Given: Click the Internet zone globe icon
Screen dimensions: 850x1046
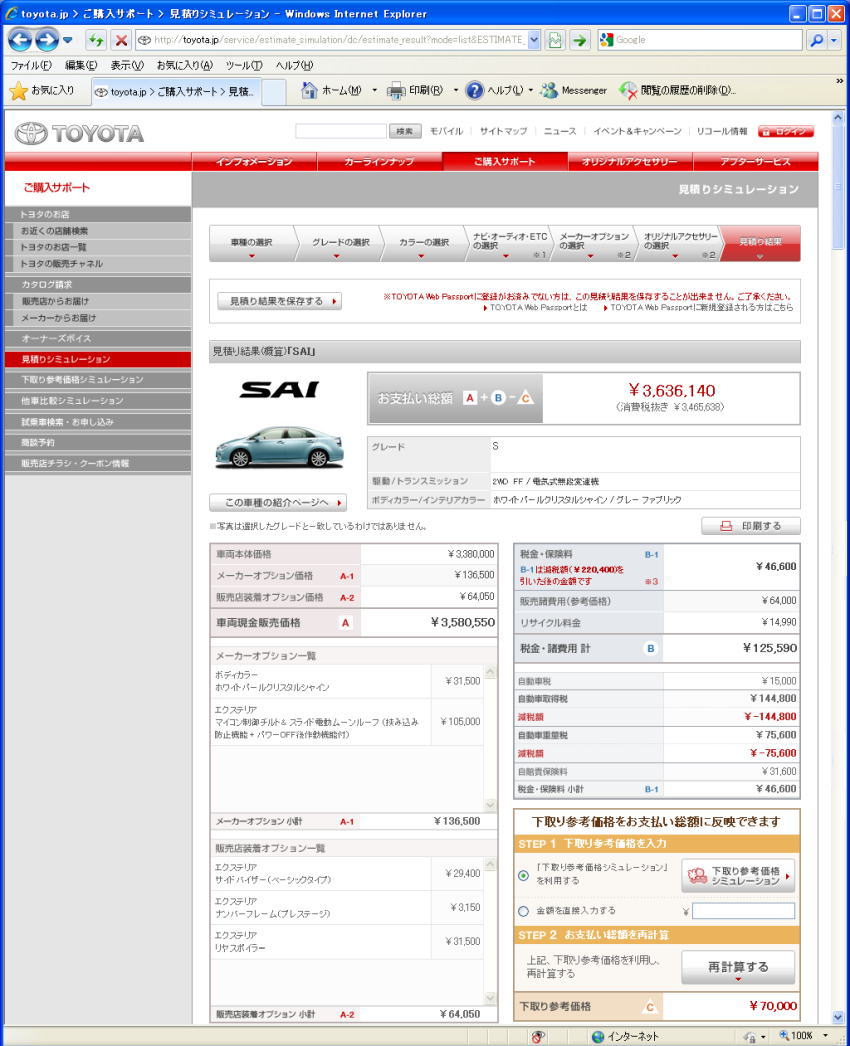Looking at the screenshot, I should [x=598, y=1036].
